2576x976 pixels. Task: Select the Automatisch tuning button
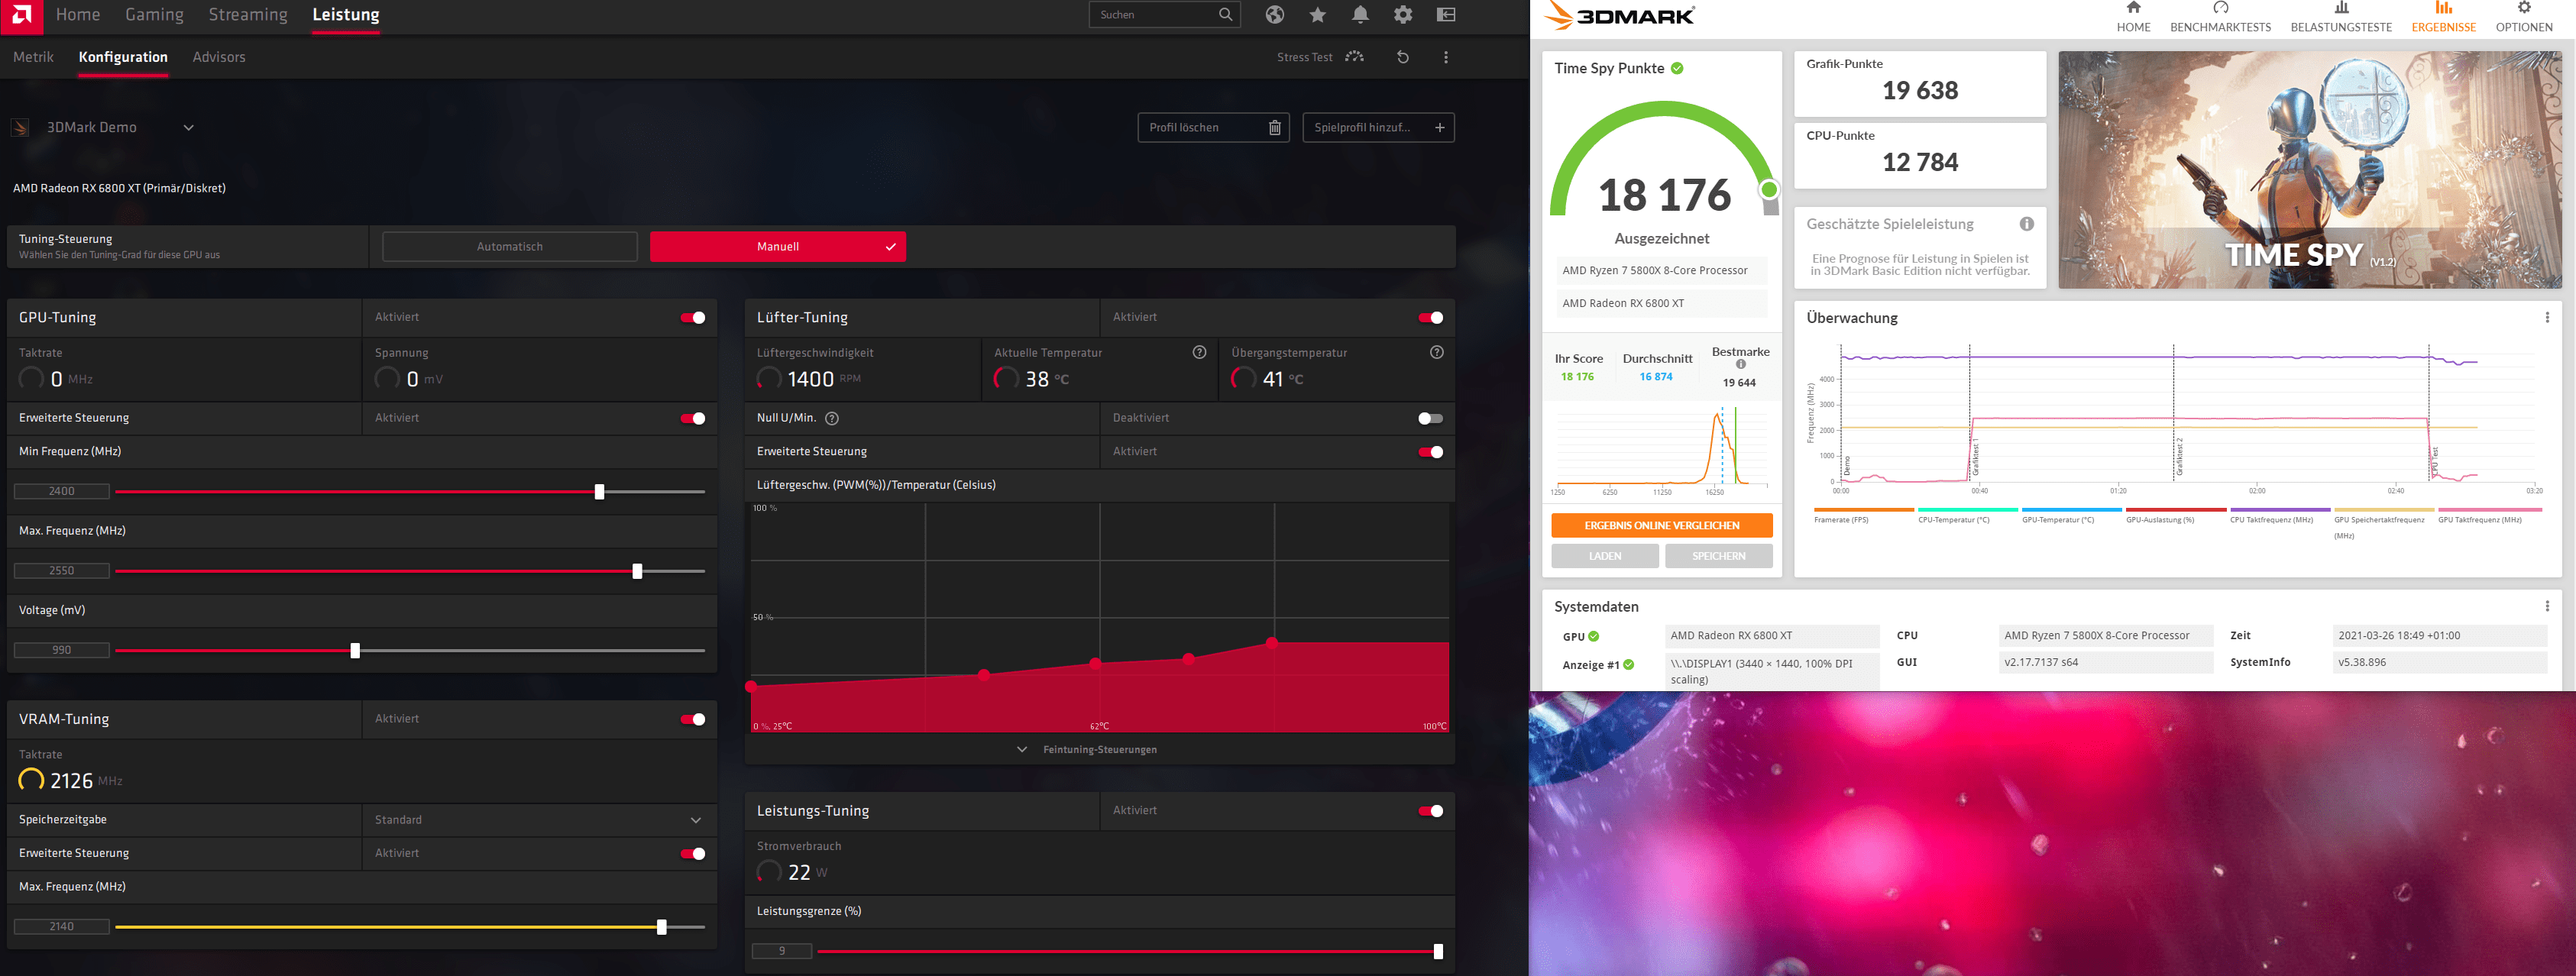(x=509, y=247)
